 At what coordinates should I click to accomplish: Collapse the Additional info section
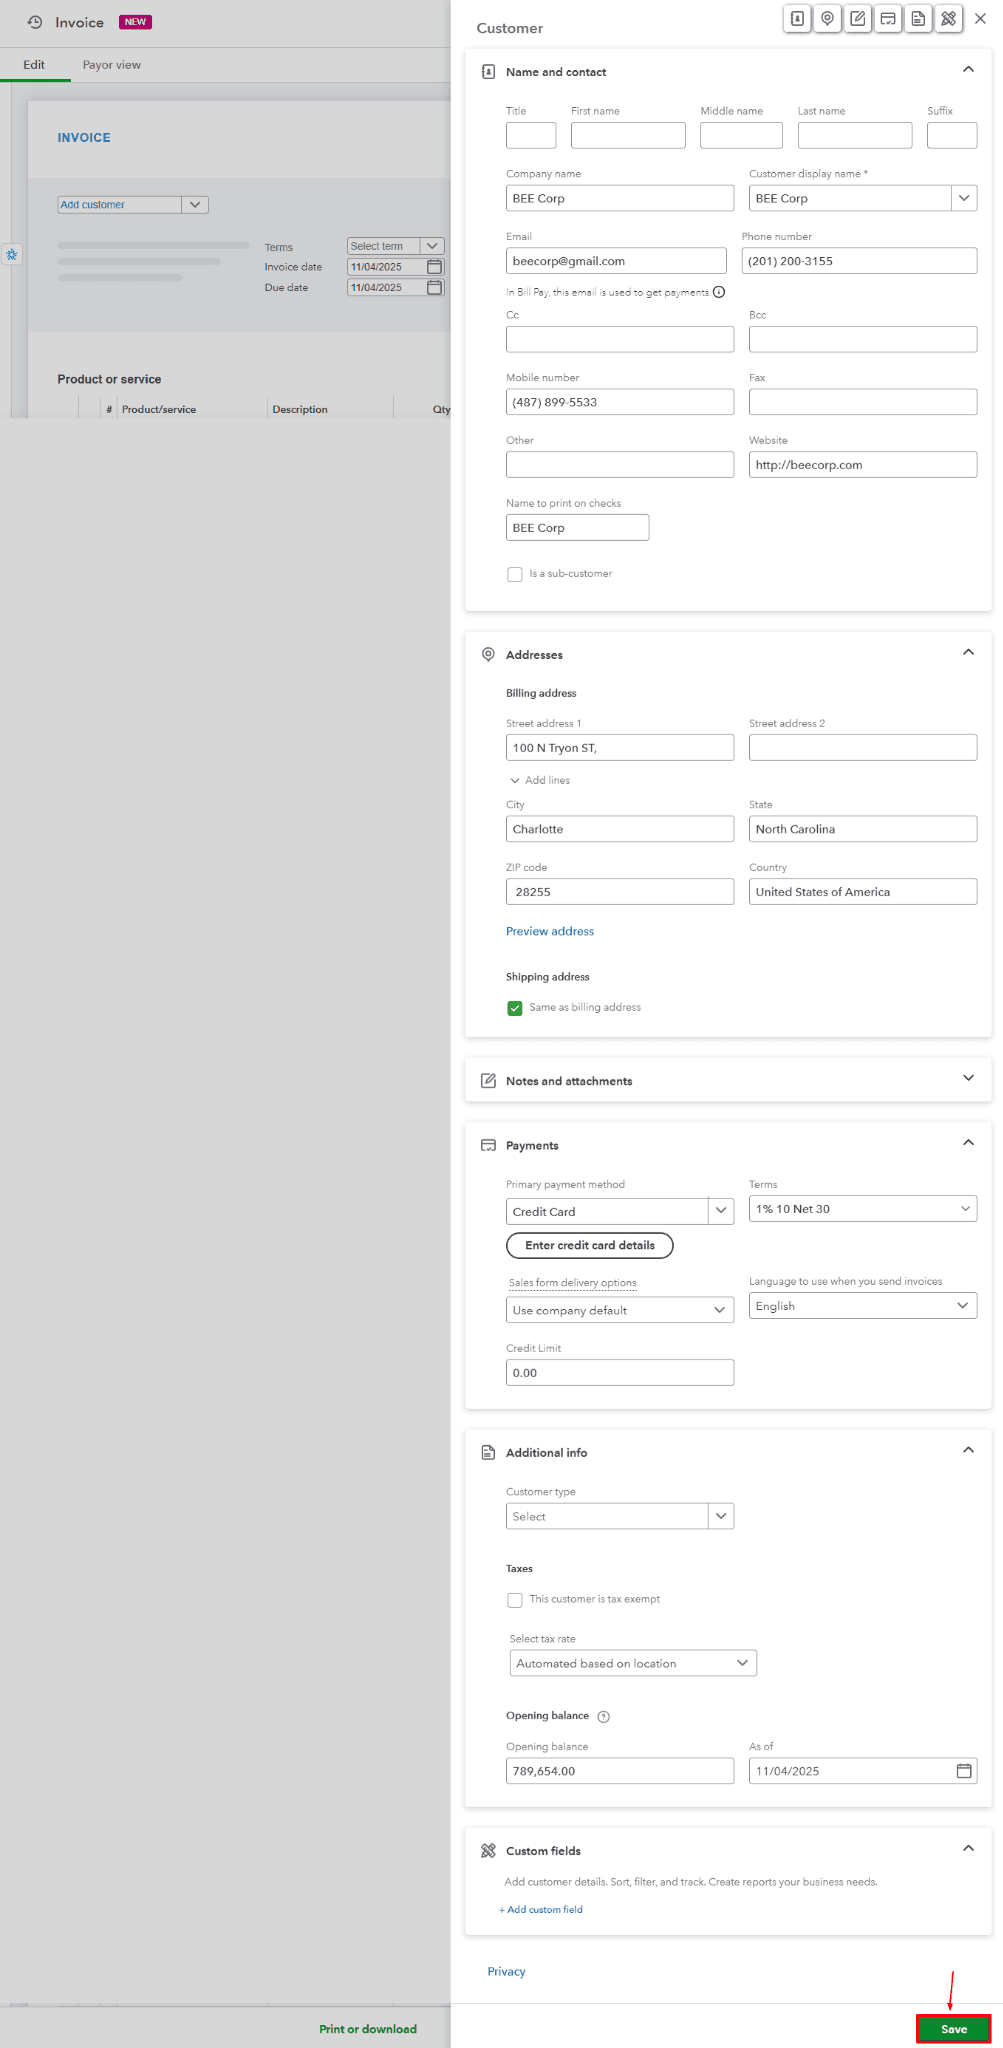[x=968, y=1449]
